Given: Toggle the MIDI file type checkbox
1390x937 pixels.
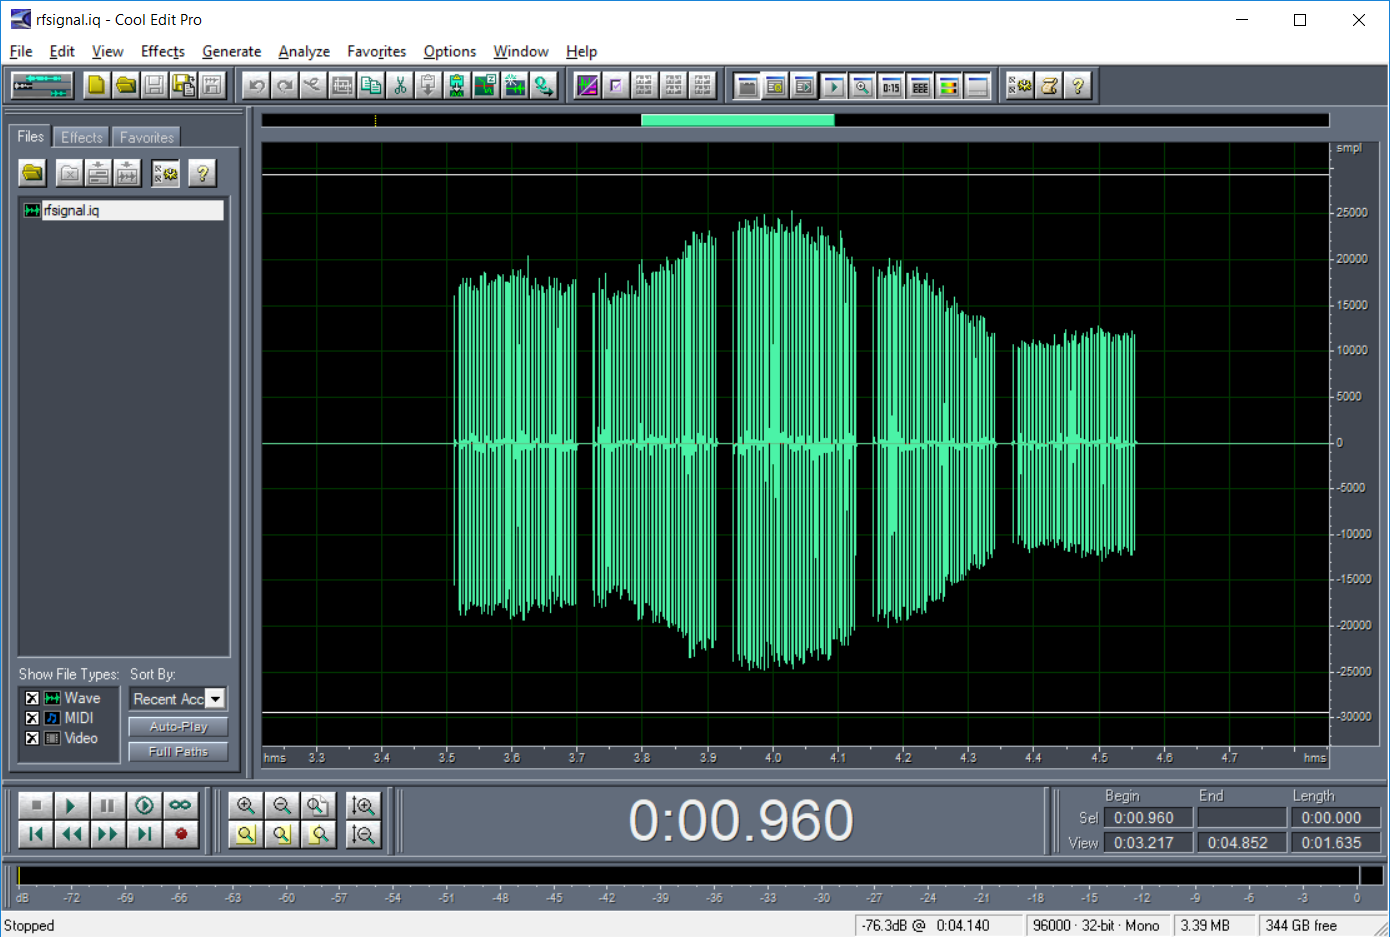Looking at the screenshot, I should click(x=32, y=718).
